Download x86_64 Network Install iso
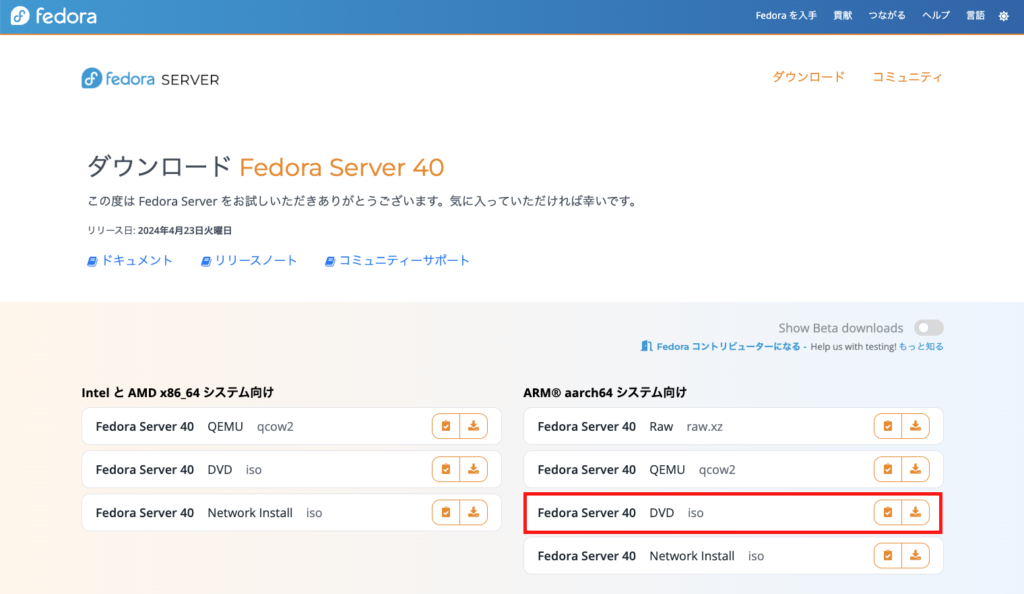The image size is (1024, 594). [473, 512]
